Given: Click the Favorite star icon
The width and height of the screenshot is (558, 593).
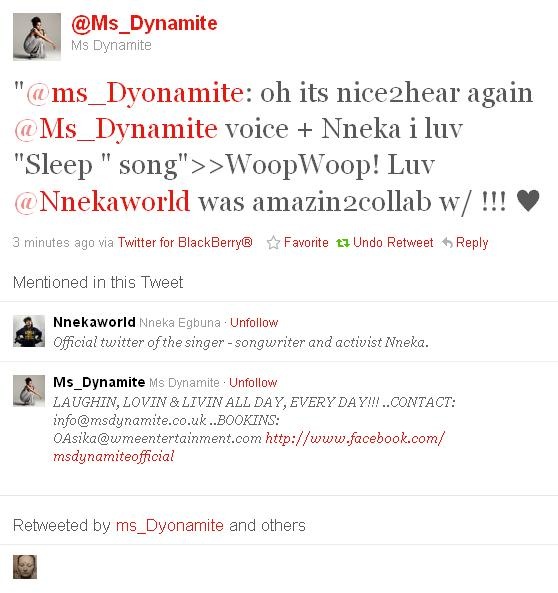Looking at the screenshot, I should (x=273, y=242).
